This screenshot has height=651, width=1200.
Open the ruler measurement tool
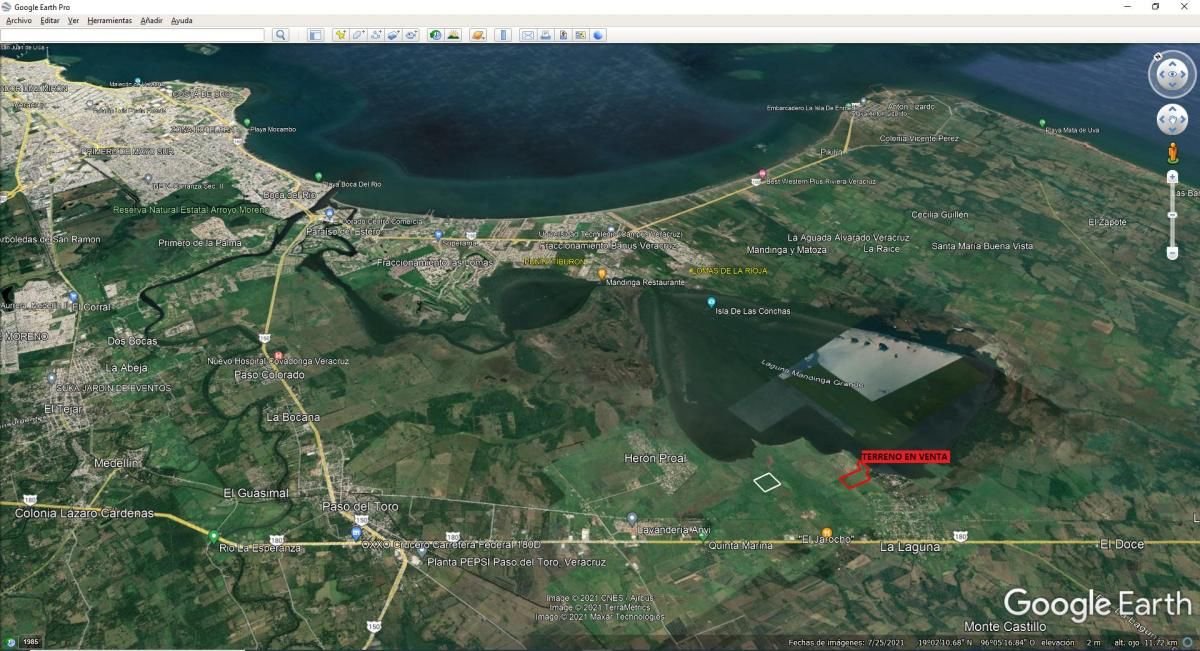503,35
